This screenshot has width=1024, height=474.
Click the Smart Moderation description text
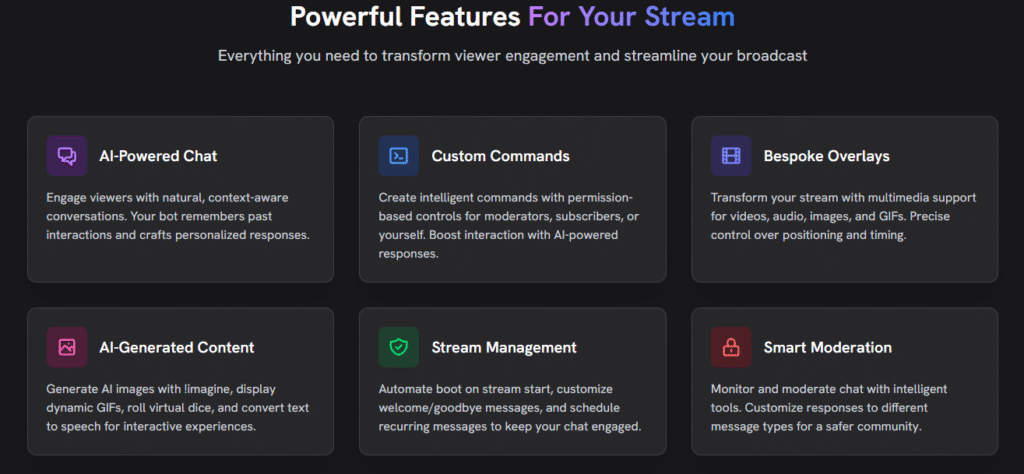tap(829, 407)
